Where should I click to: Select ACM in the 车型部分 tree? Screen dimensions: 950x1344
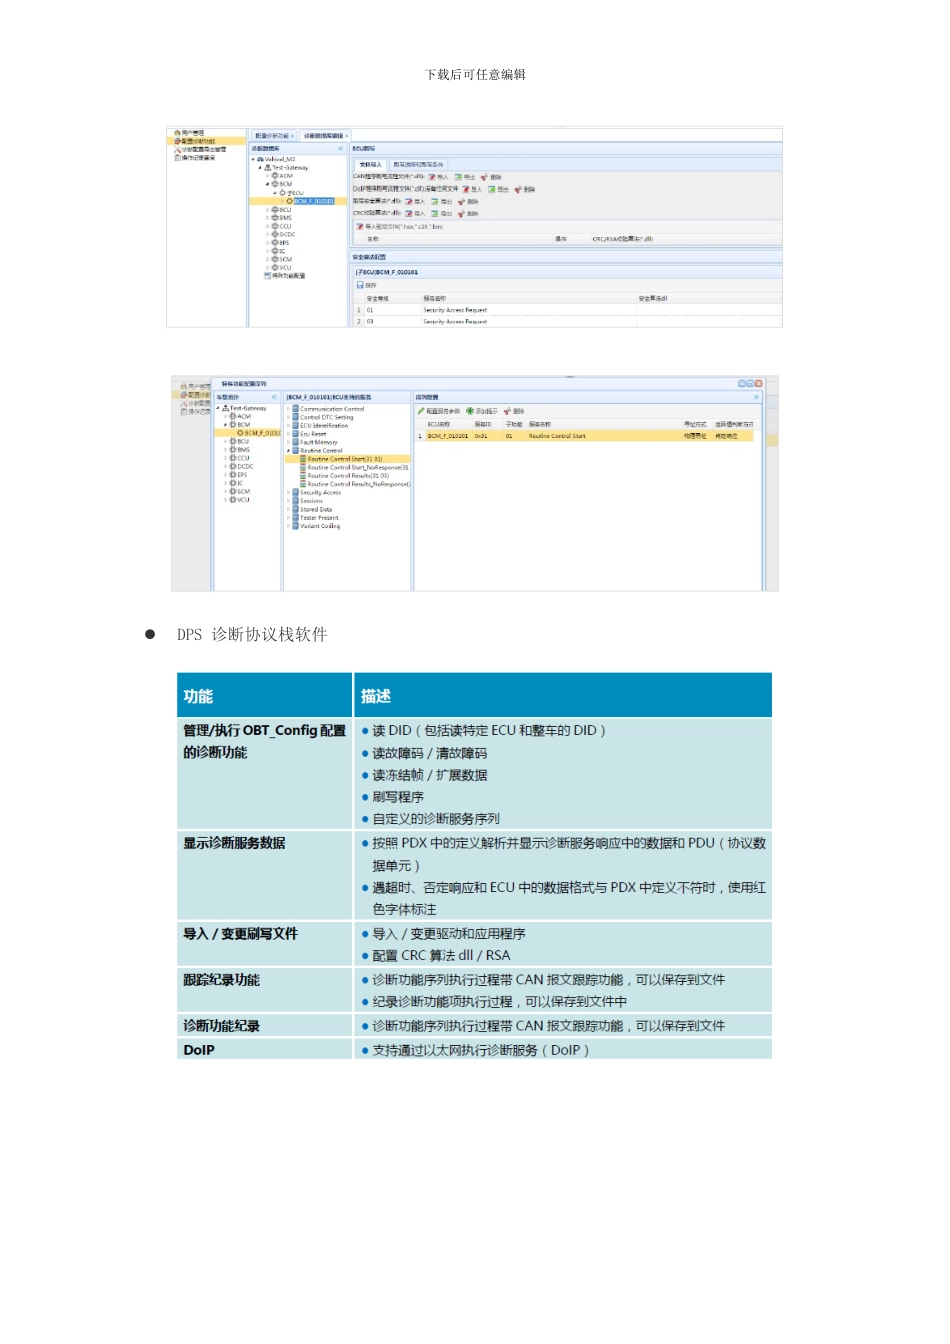(x=240, y=416)
